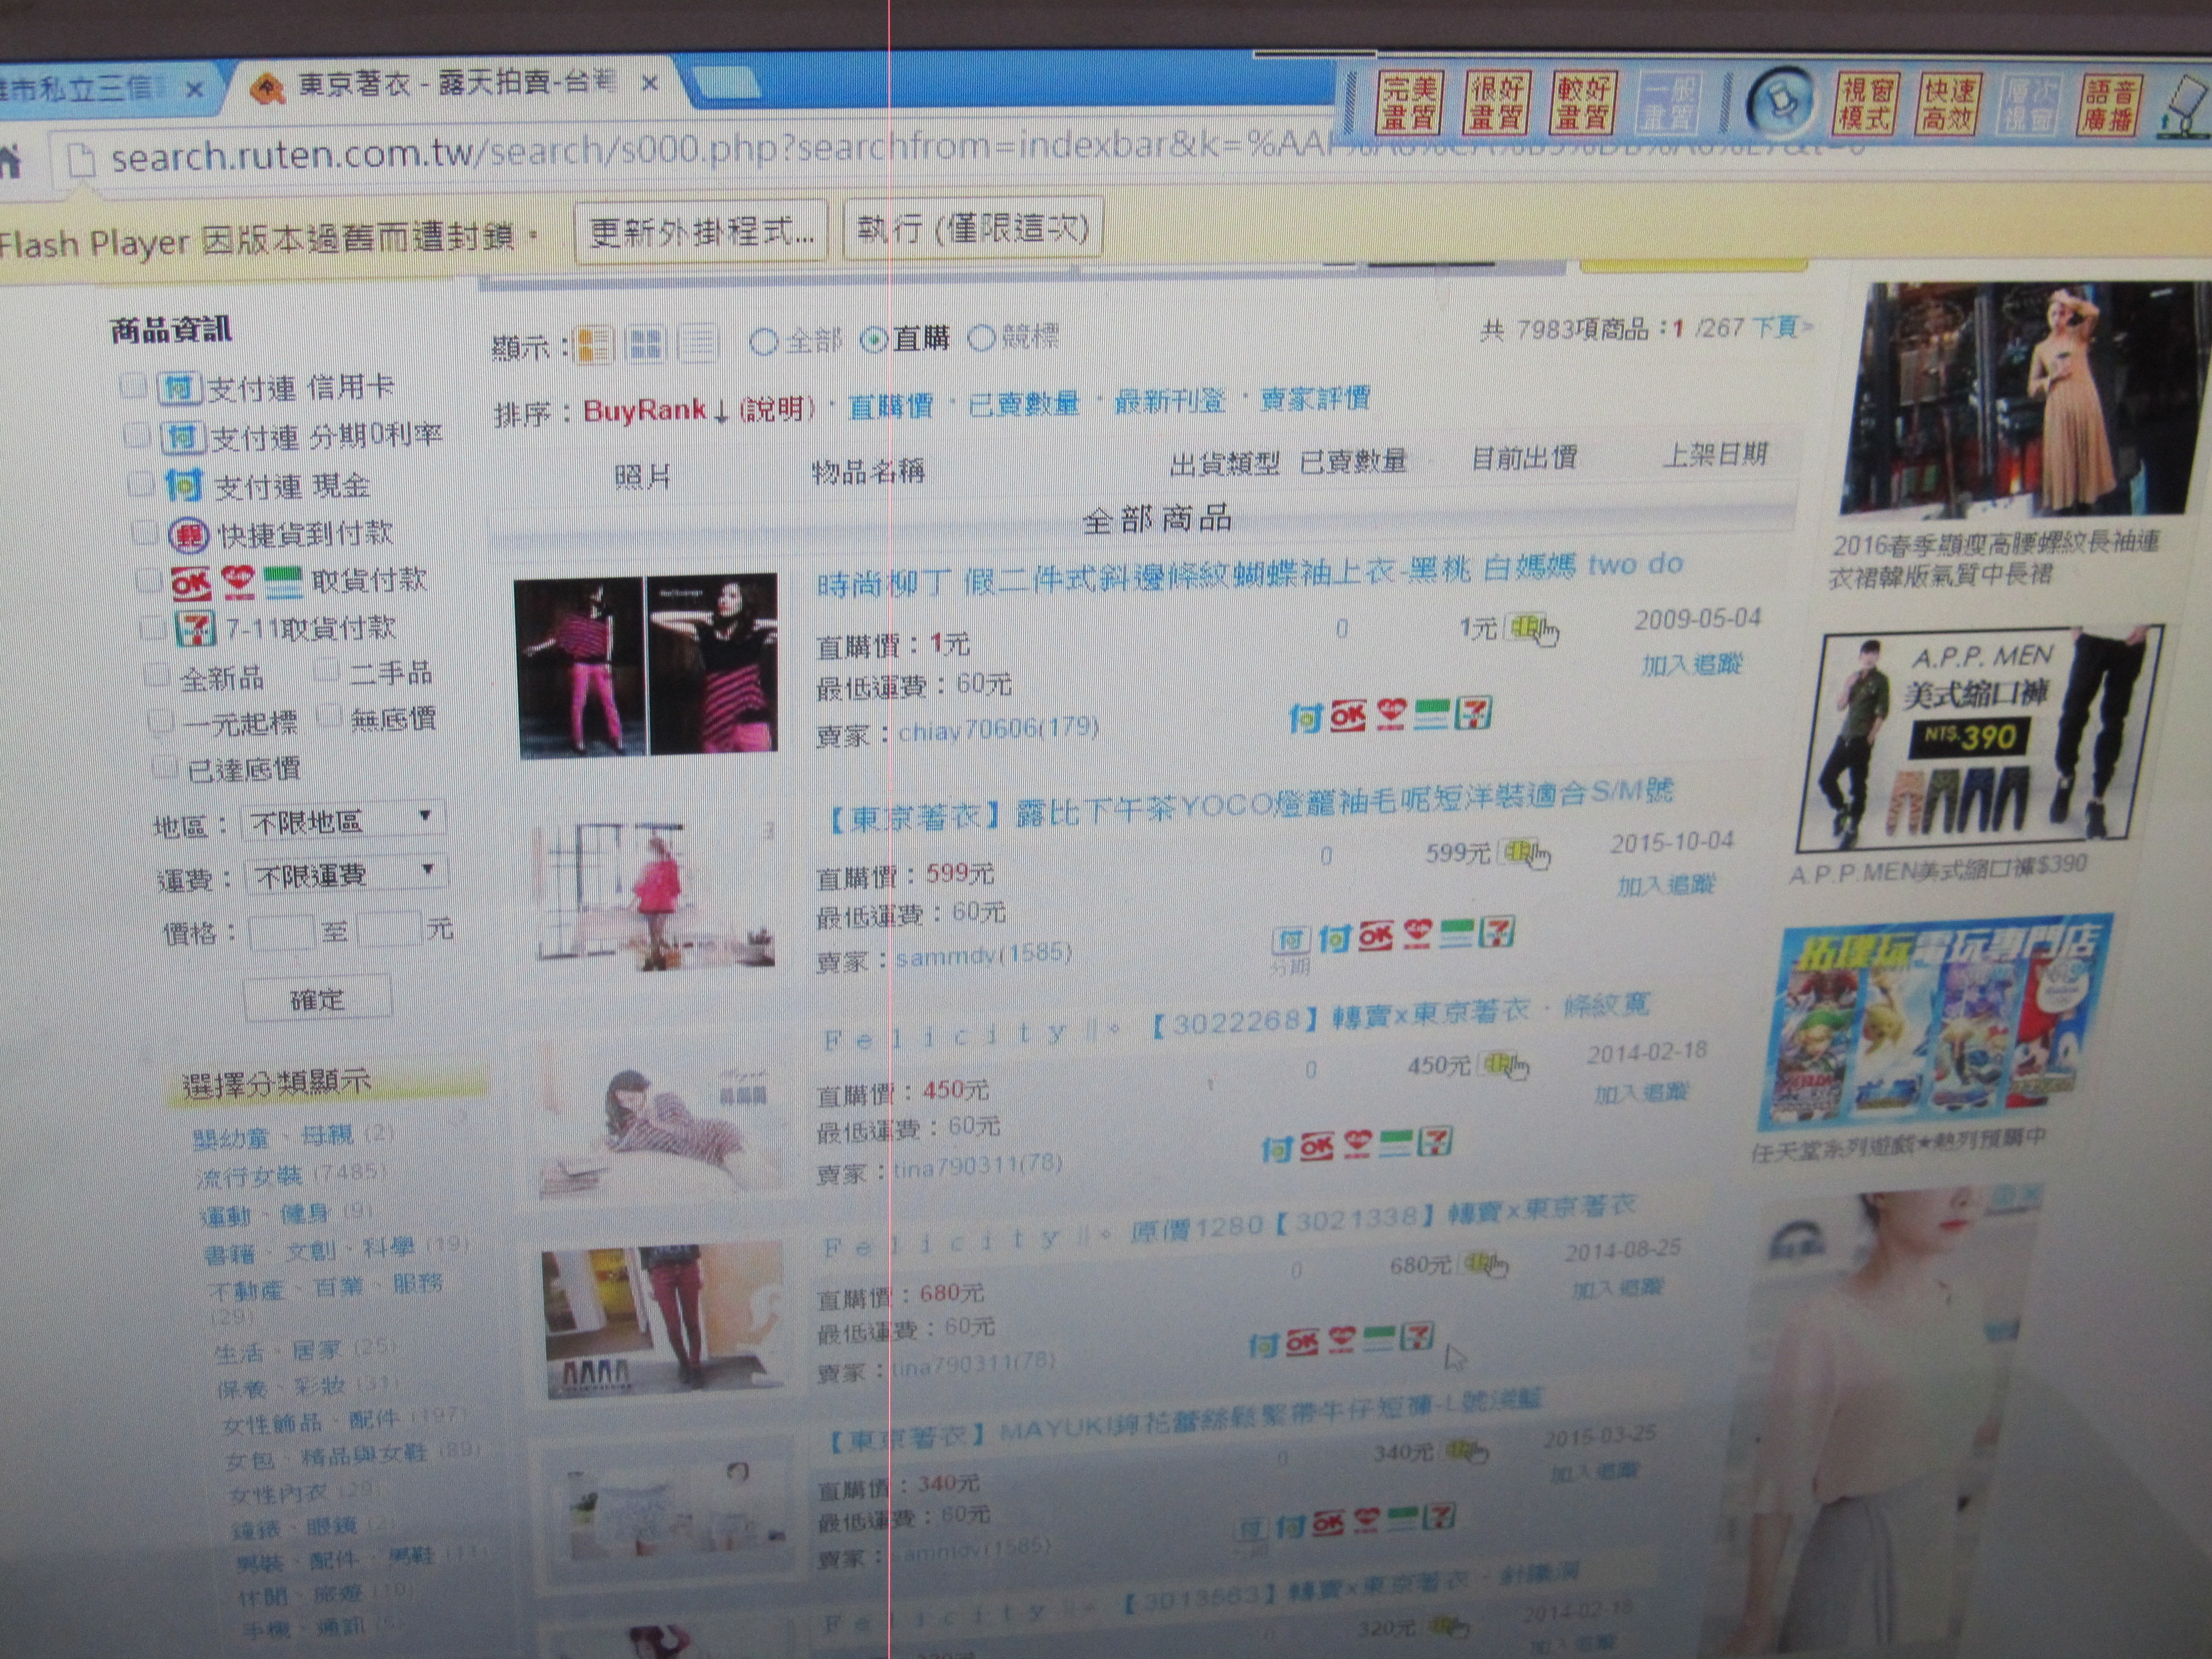
Task: Click seller chiay70606(179)
Action: [x=998, y=730]
